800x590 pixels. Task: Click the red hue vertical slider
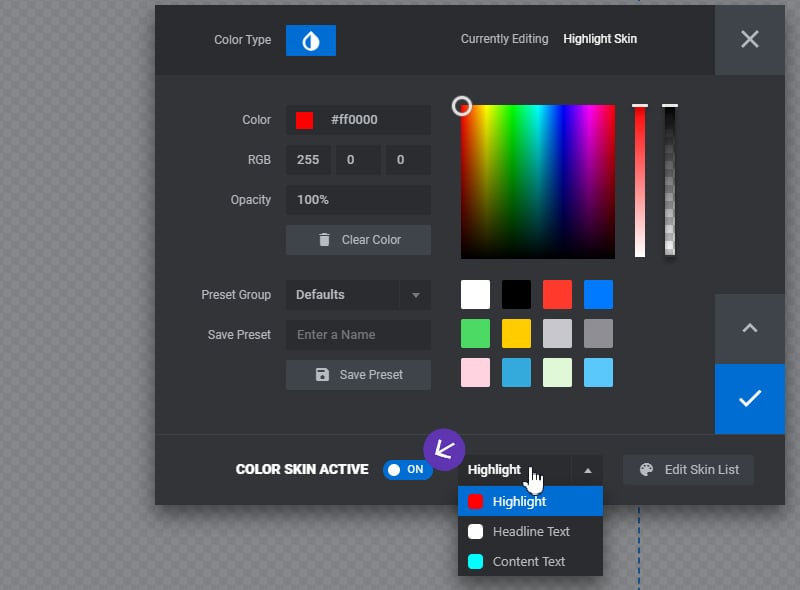640,181
